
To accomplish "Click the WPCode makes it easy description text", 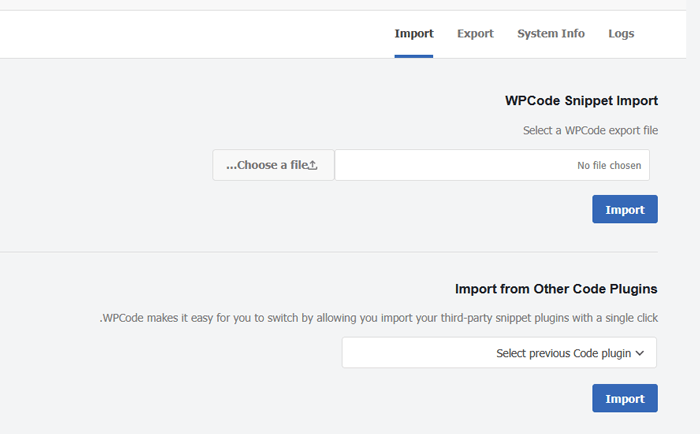I will click(379, 318).
